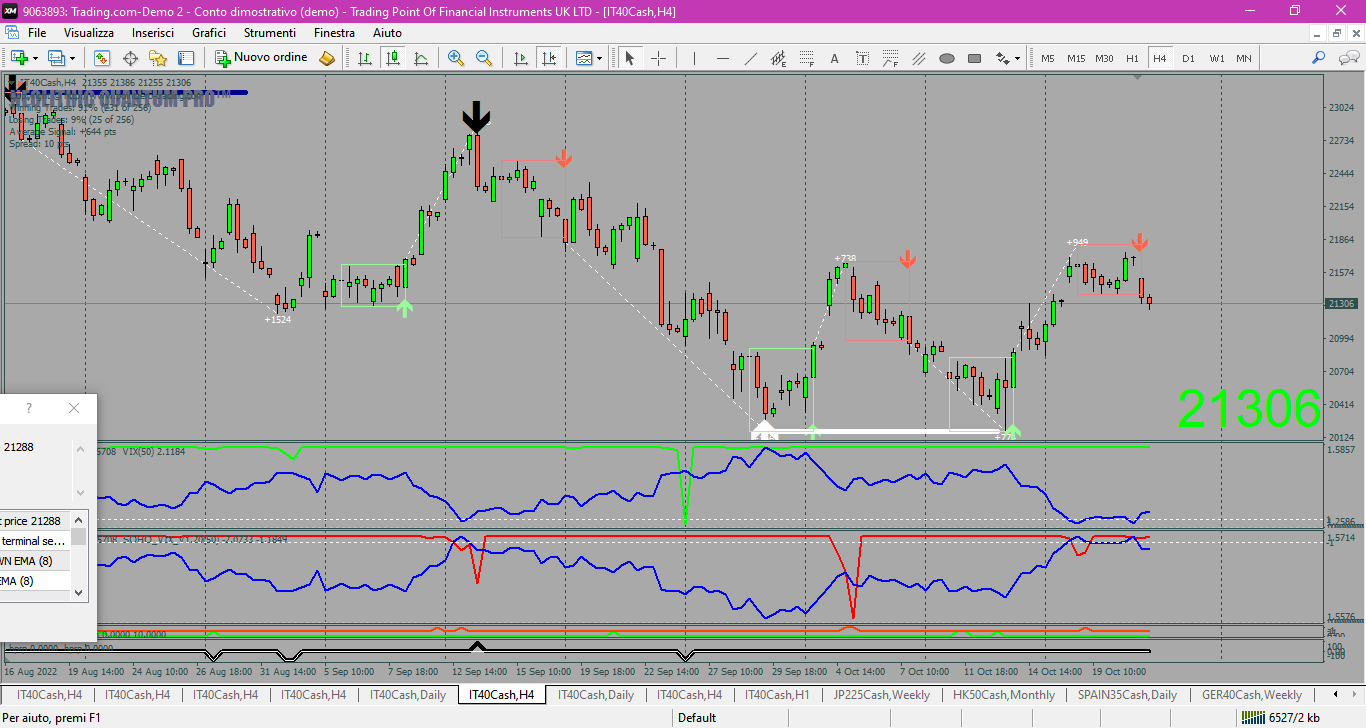The width and height of the screenshot is (1366, 728).
Task: Open the Aiuto menu
Action: pos(387,33)
